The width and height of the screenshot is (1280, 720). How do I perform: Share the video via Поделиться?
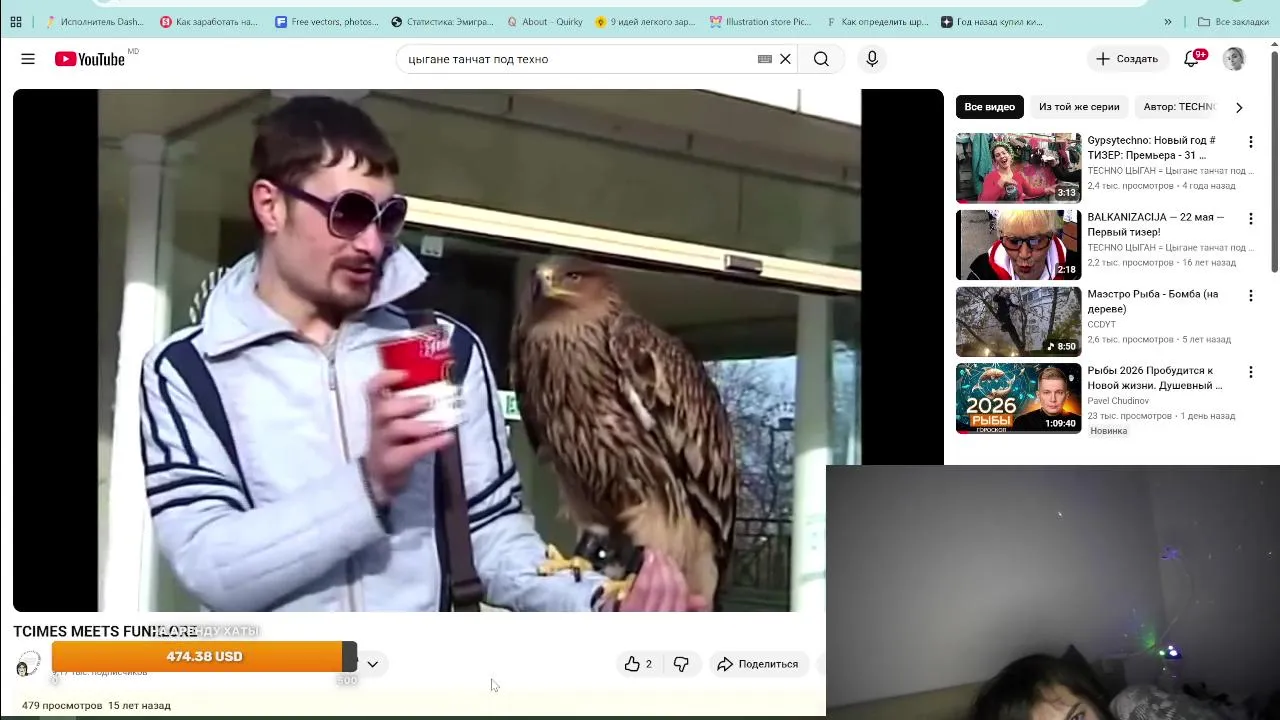[x=758, y=664]
